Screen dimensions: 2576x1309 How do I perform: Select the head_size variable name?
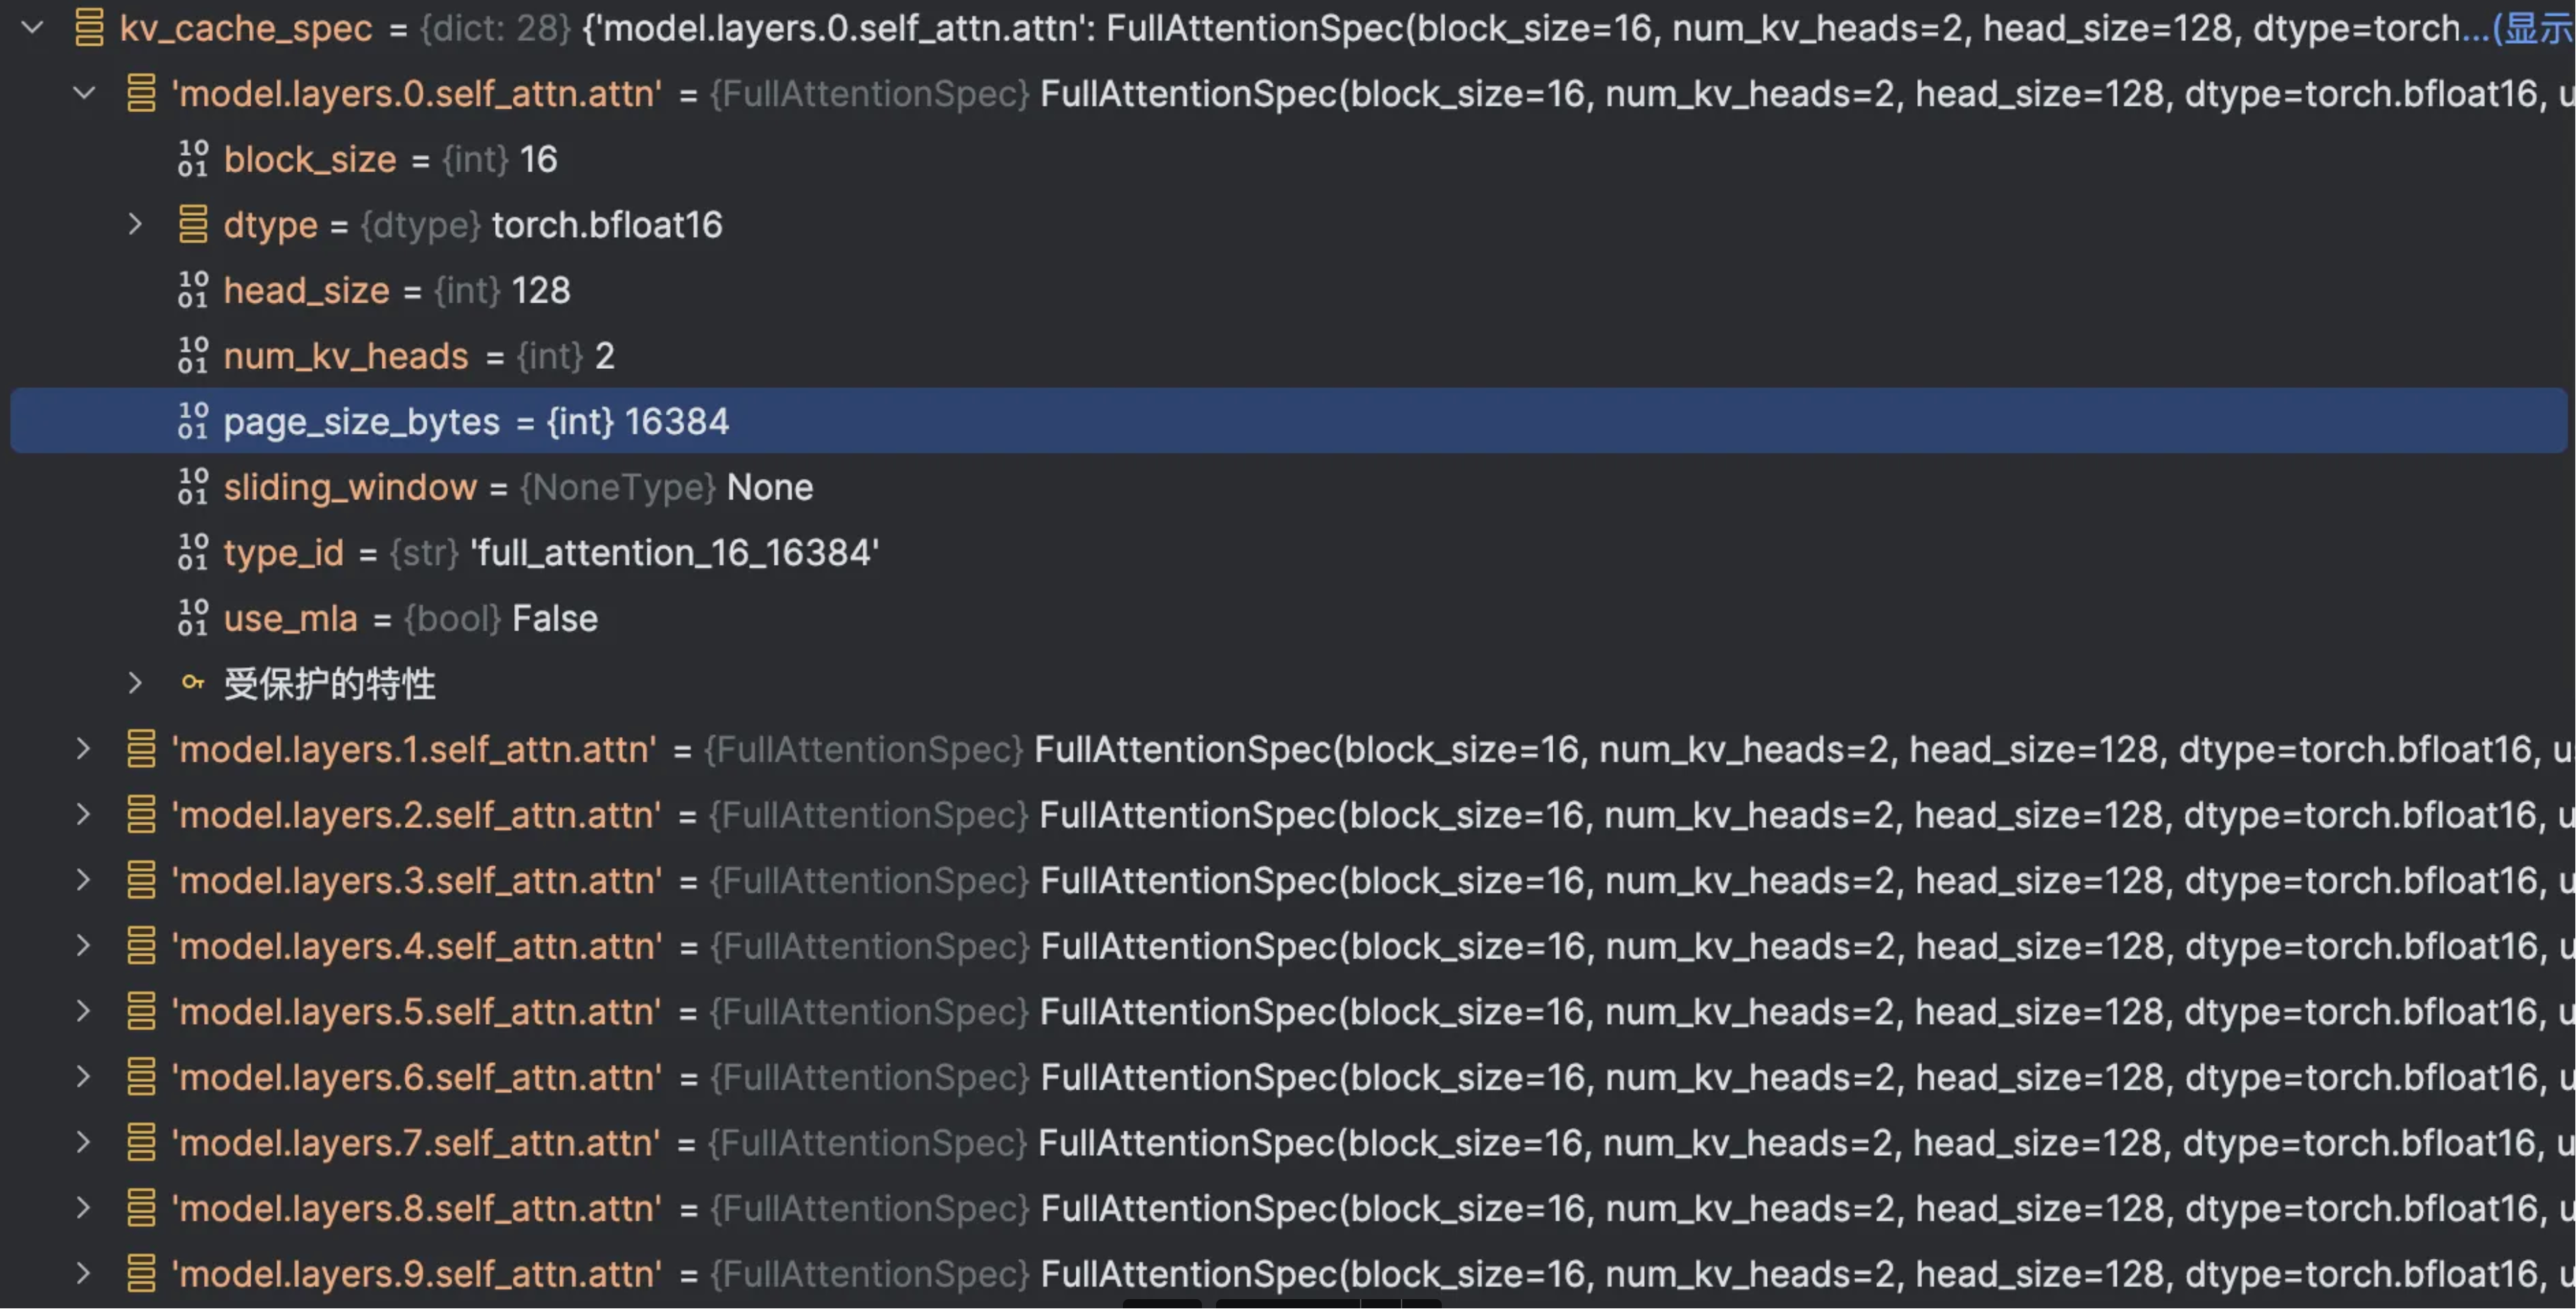pyautogui.click(x=306, y=291)
